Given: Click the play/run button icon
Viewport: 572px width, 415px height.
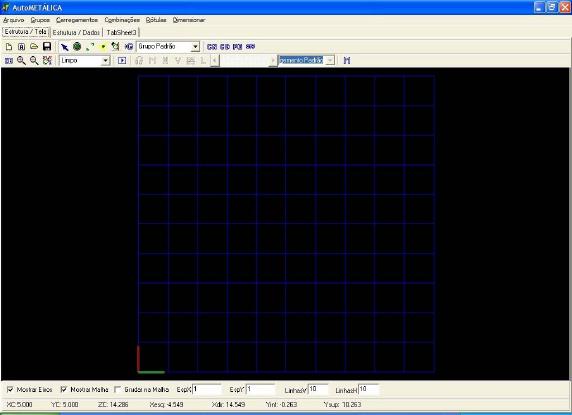Looking at the screenshot, I should (122, 61).
